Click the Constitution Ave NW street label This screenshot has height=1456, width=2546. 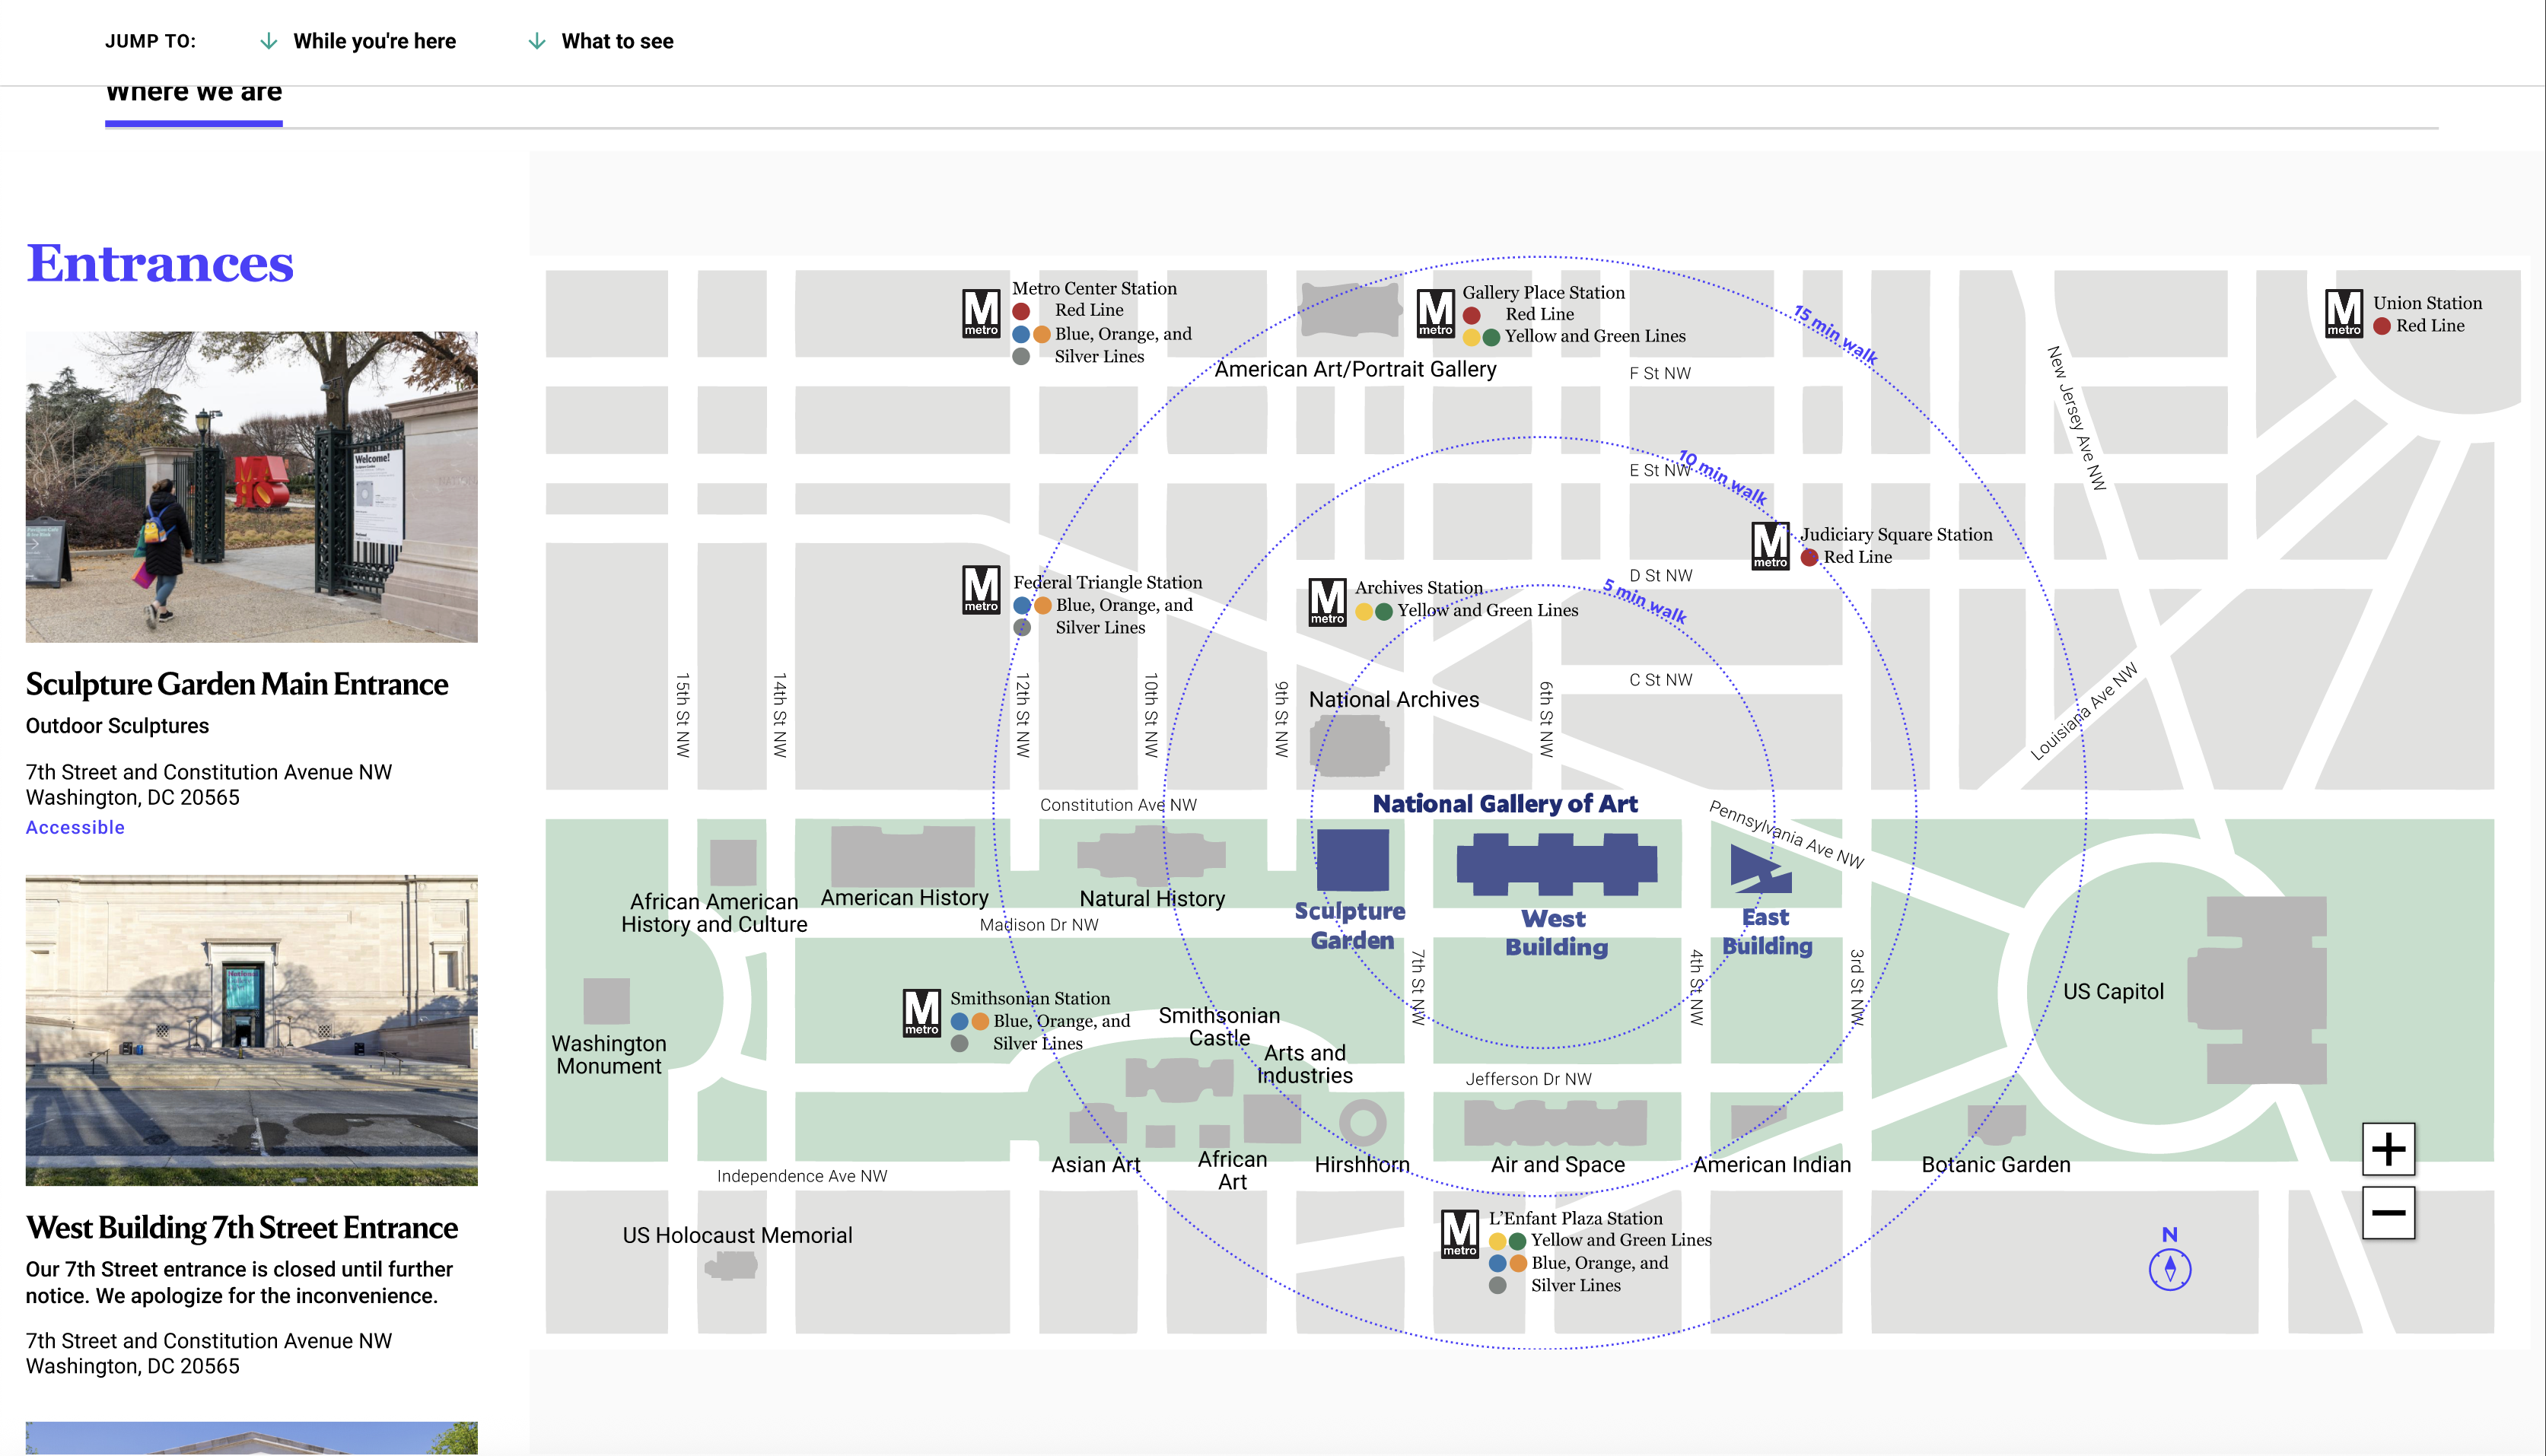pyautogui.click(x=1118, y=805)
